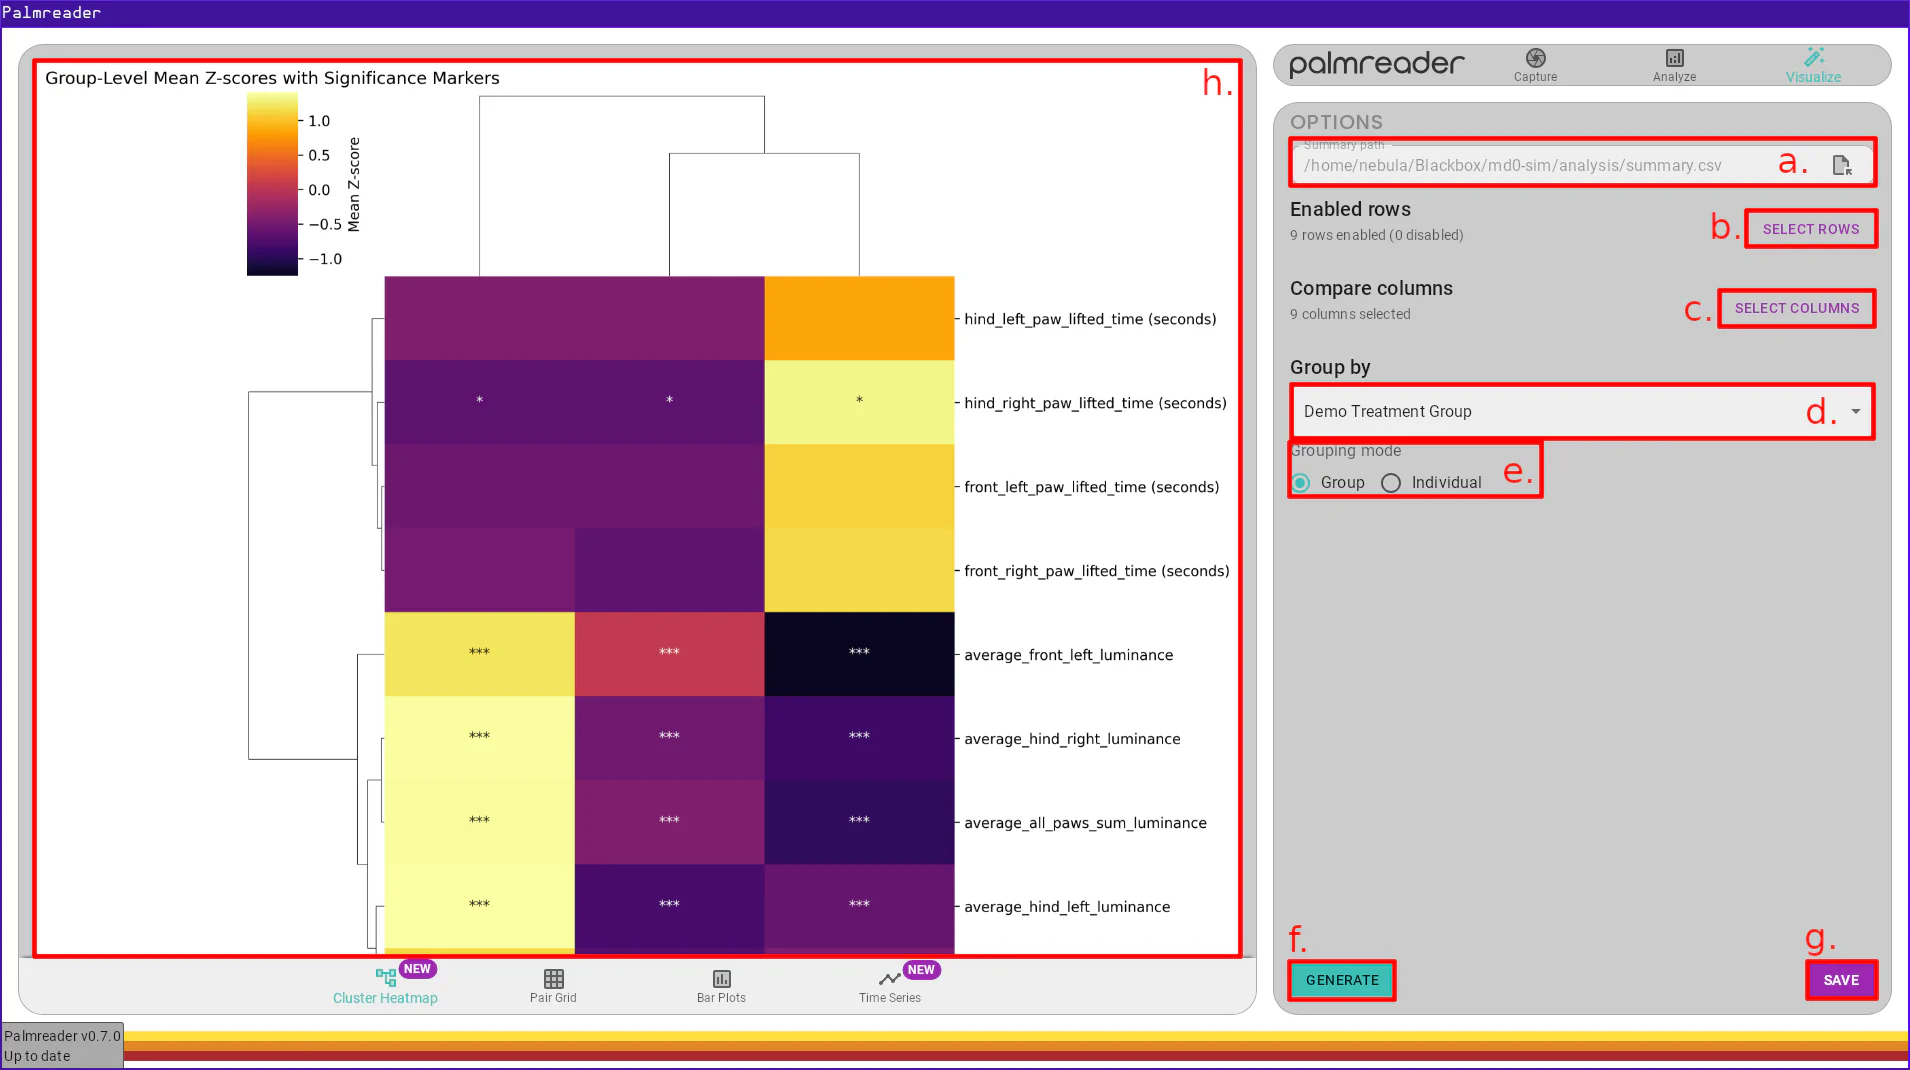
Task: Click the SAVE button
Action: click(x=1841, y=980)
